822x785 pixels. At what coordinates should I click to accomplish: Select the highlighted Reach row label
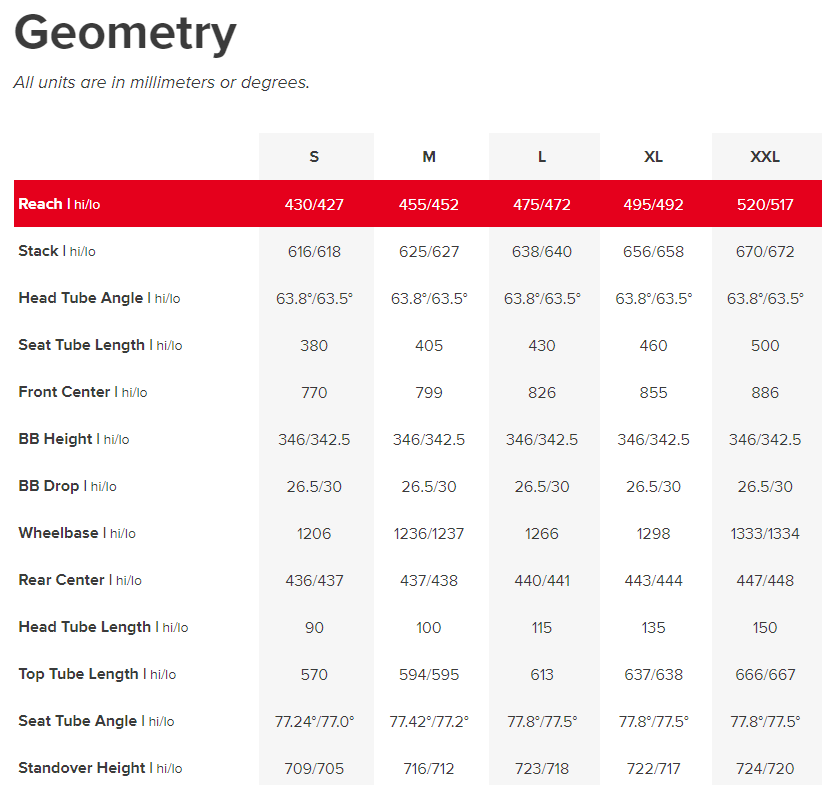[x=59, y=204]
